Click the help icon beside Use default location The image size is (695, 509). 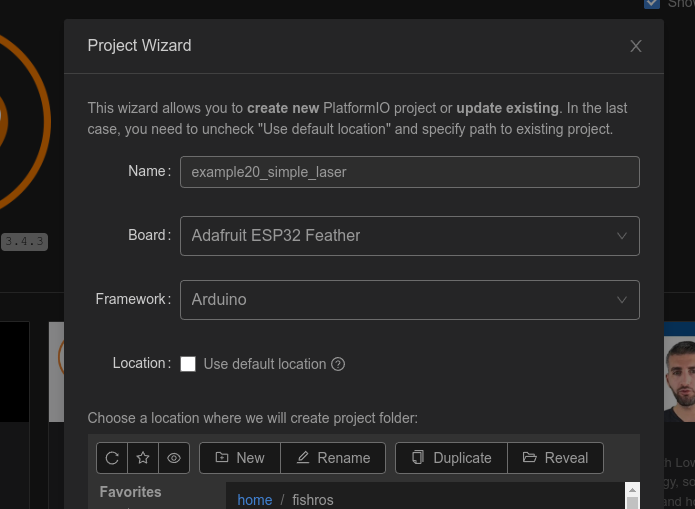(x=338, y=364)
